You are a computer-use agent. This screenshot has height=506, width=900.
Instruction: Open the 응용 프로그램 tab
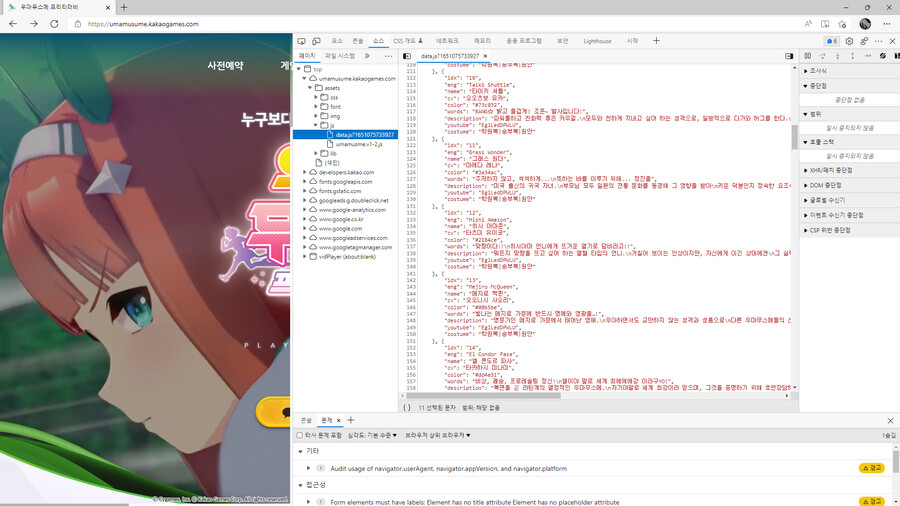(524, 41)
